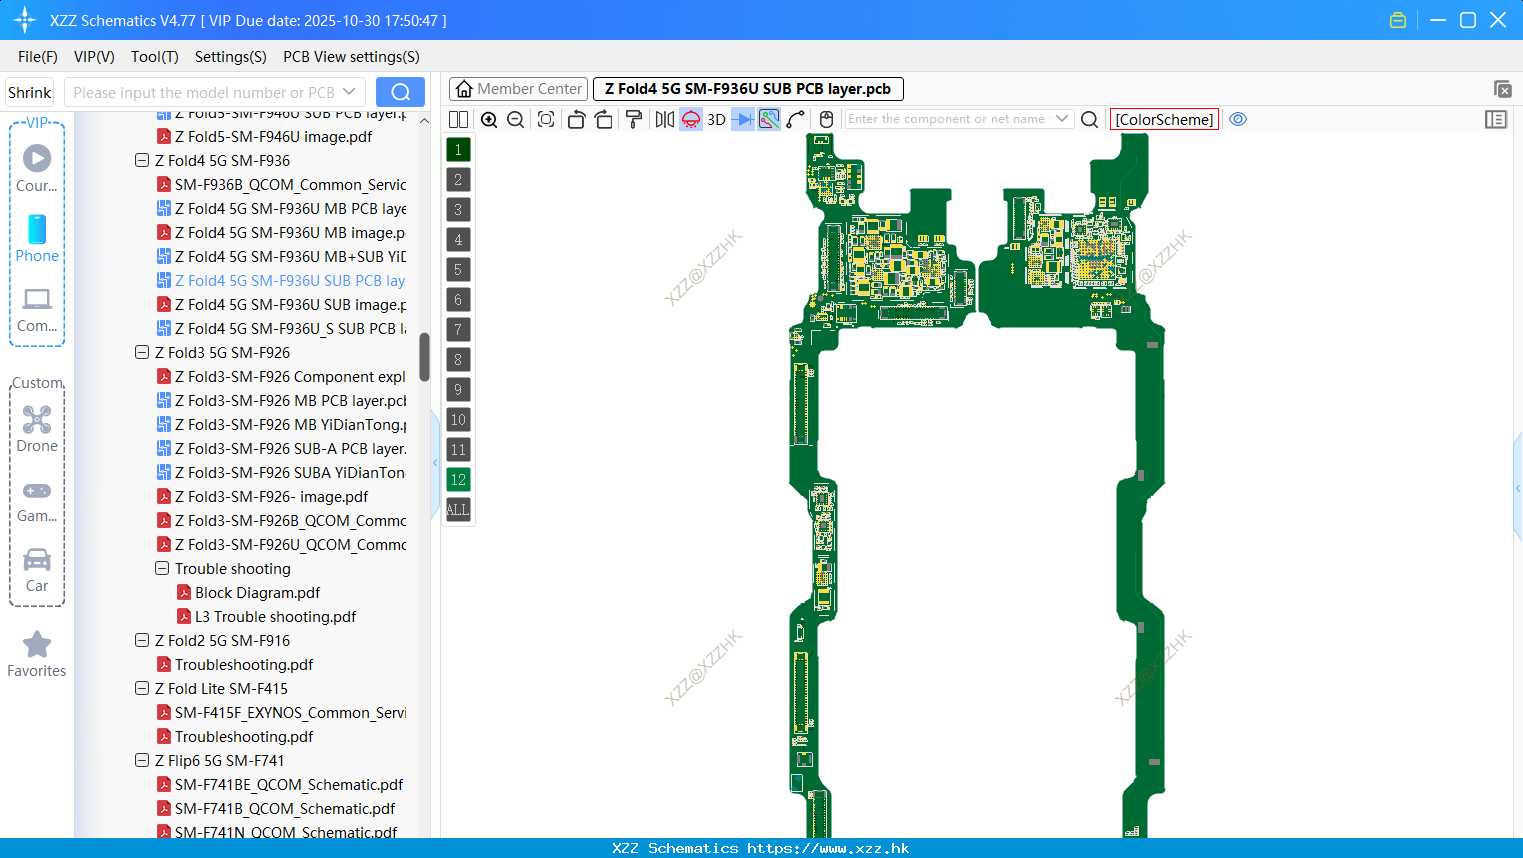Toggle the net routing display icon

[769, 119]
